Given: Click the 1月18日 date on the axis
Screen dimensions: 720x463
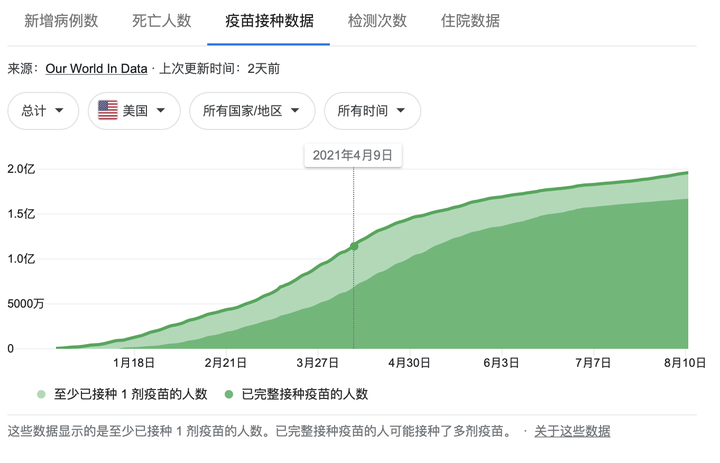Looking at the screenshot, I should [x=134, y=363].
